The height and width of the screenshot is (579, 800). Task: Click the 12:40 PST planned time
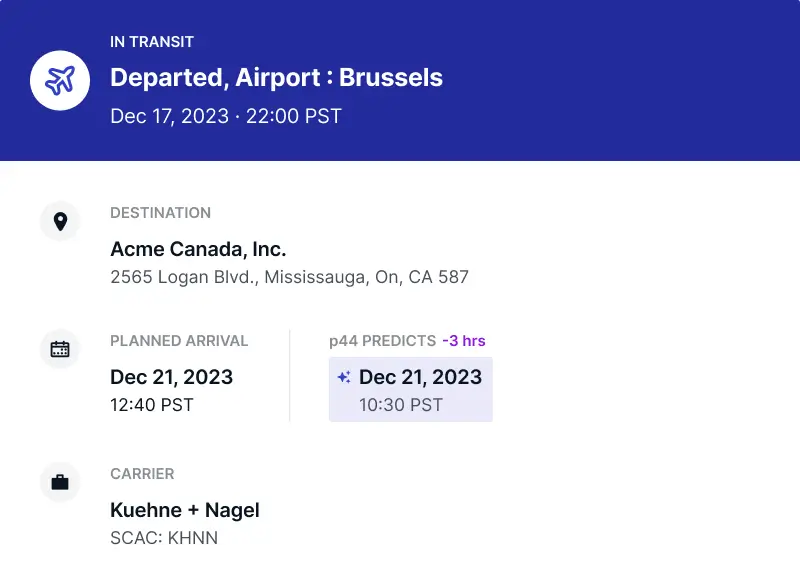tap(152, 405)
